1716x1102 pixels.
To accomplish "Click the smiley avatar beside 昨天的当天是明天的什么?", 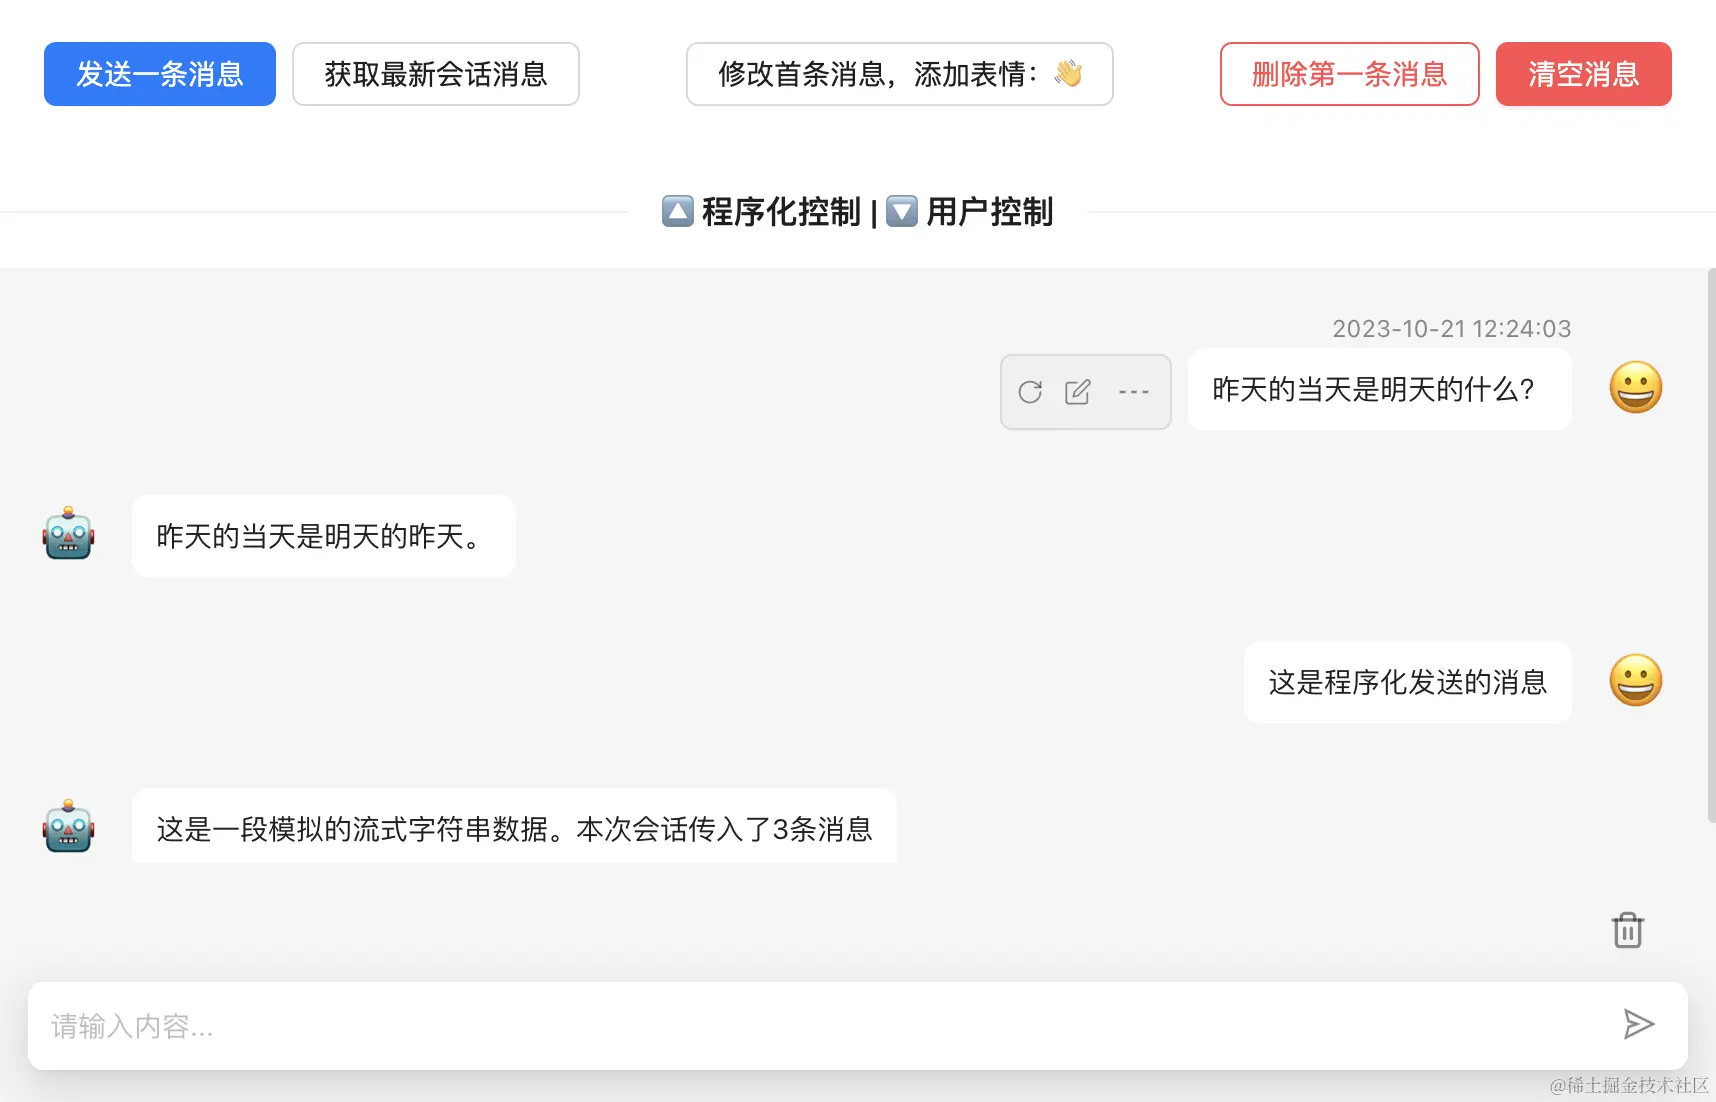I will (1636, 388).
